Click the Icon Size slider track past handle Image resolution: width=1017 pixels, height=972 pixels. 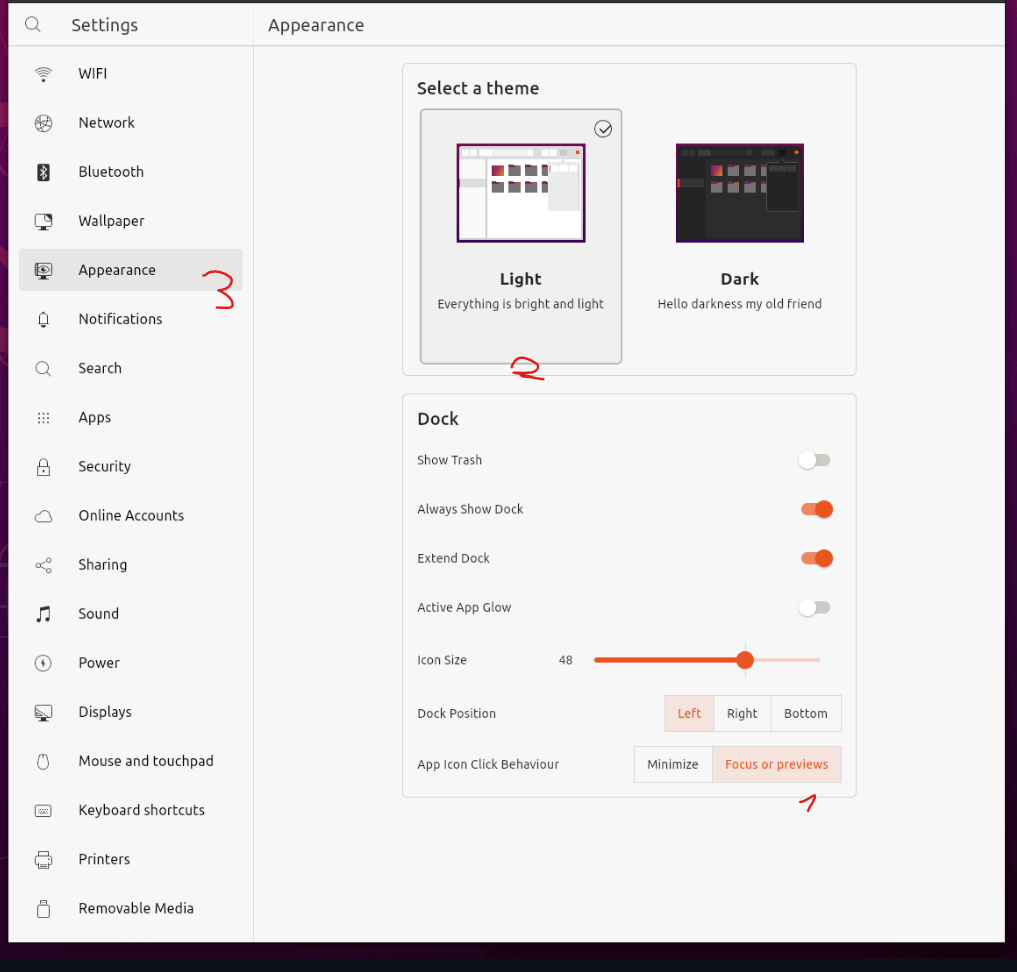(x=787, y=660)
